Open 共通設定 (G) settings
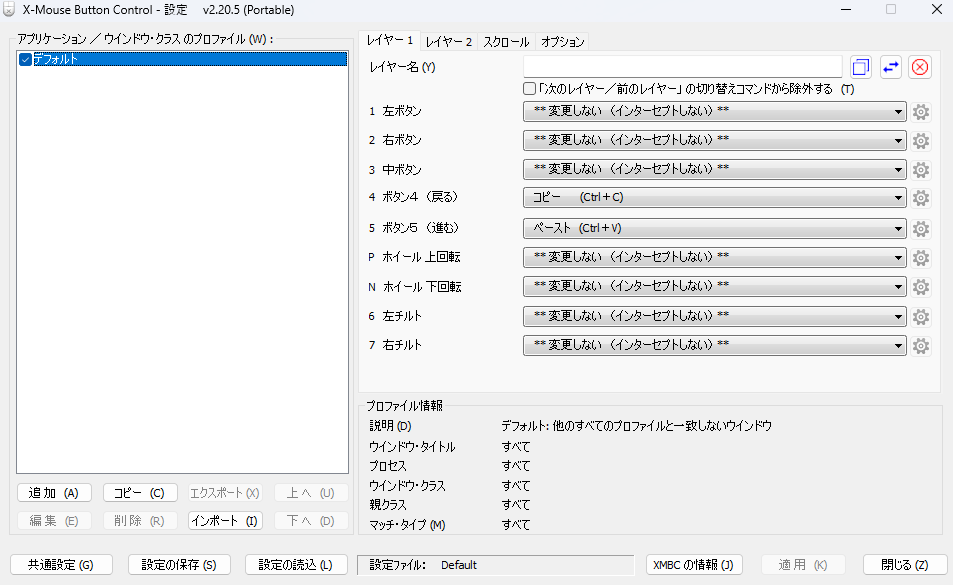Viewport: 953px width, 585px height. tap(61, 564)
